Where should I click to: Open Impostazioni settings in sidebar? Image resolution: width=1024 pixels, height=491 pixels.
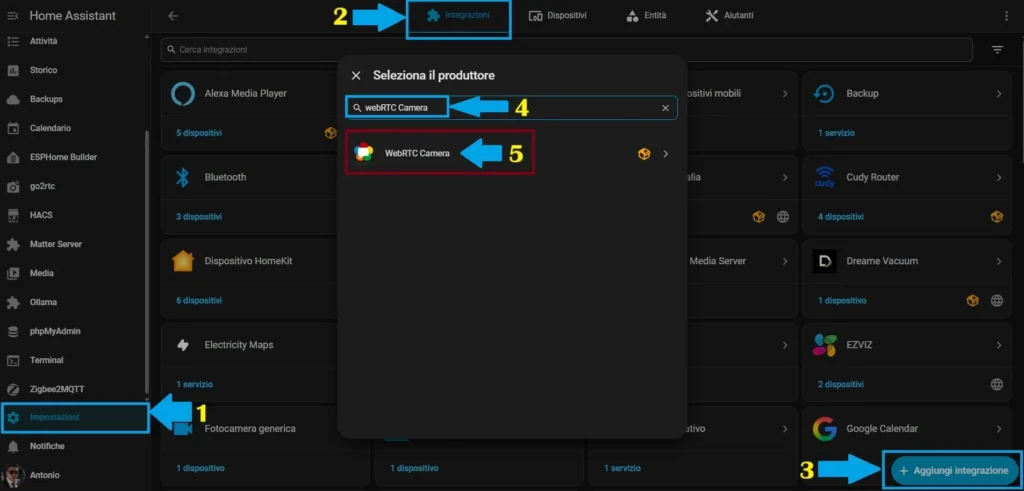coord(75,417)
